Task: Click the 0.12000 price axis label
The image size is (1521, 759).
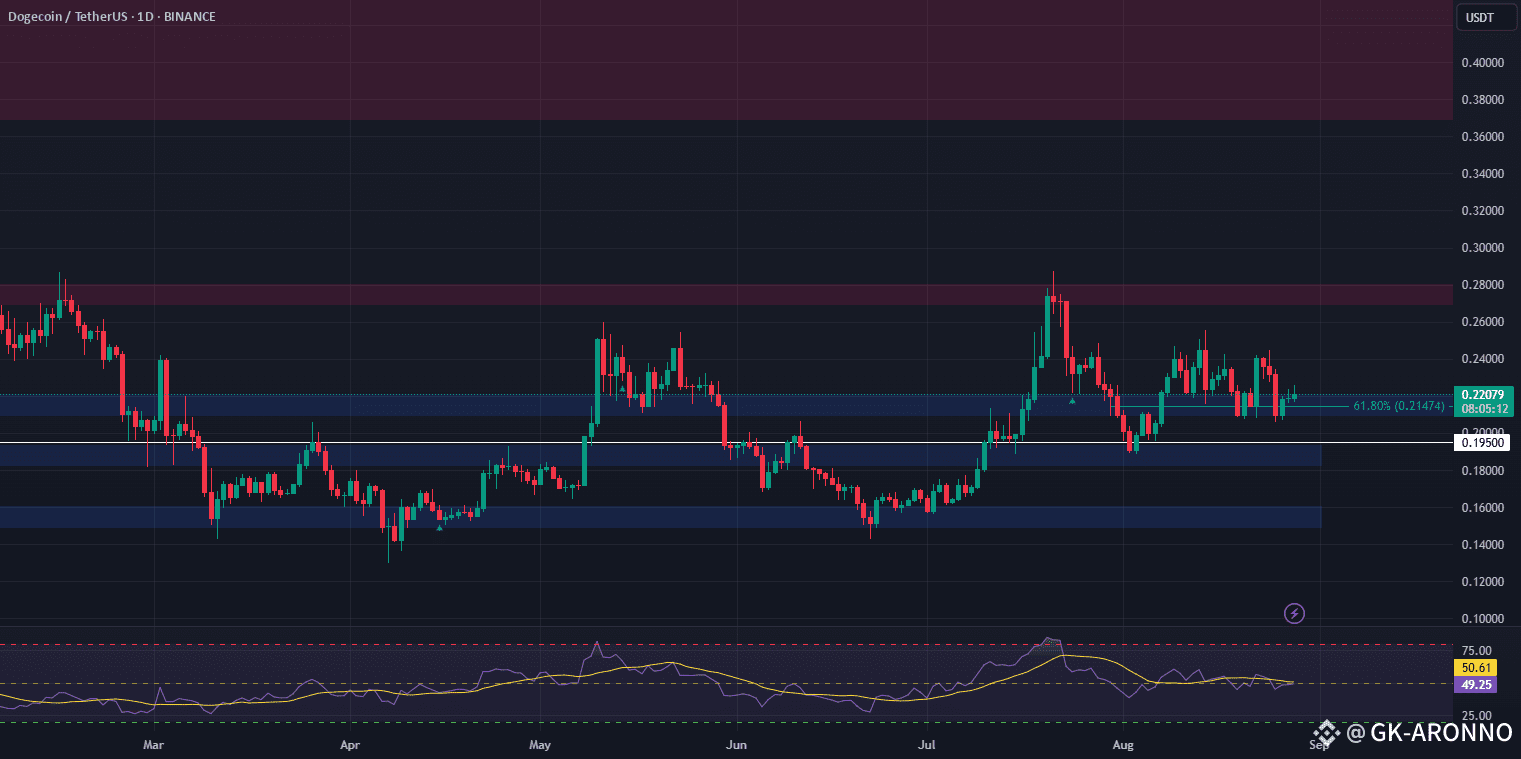Action: tap(1482, 582)
